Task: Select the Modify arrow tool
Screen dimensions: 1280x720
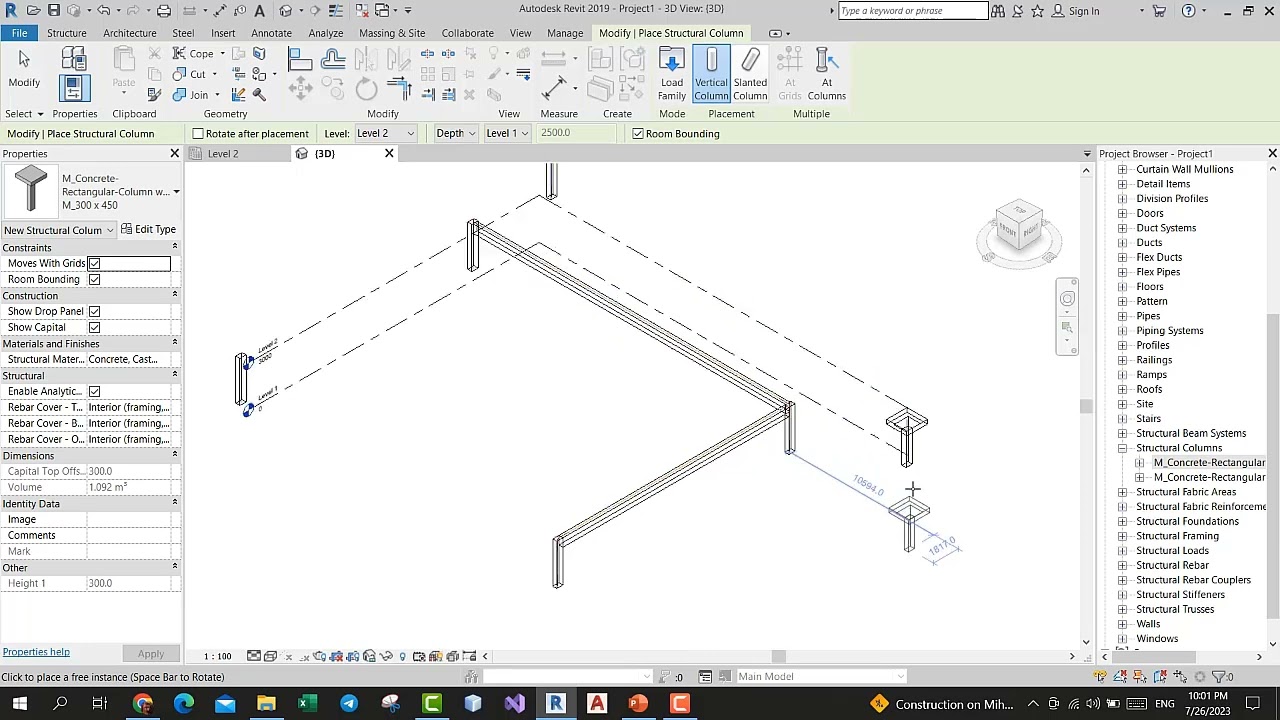Action: pos(24,70)
